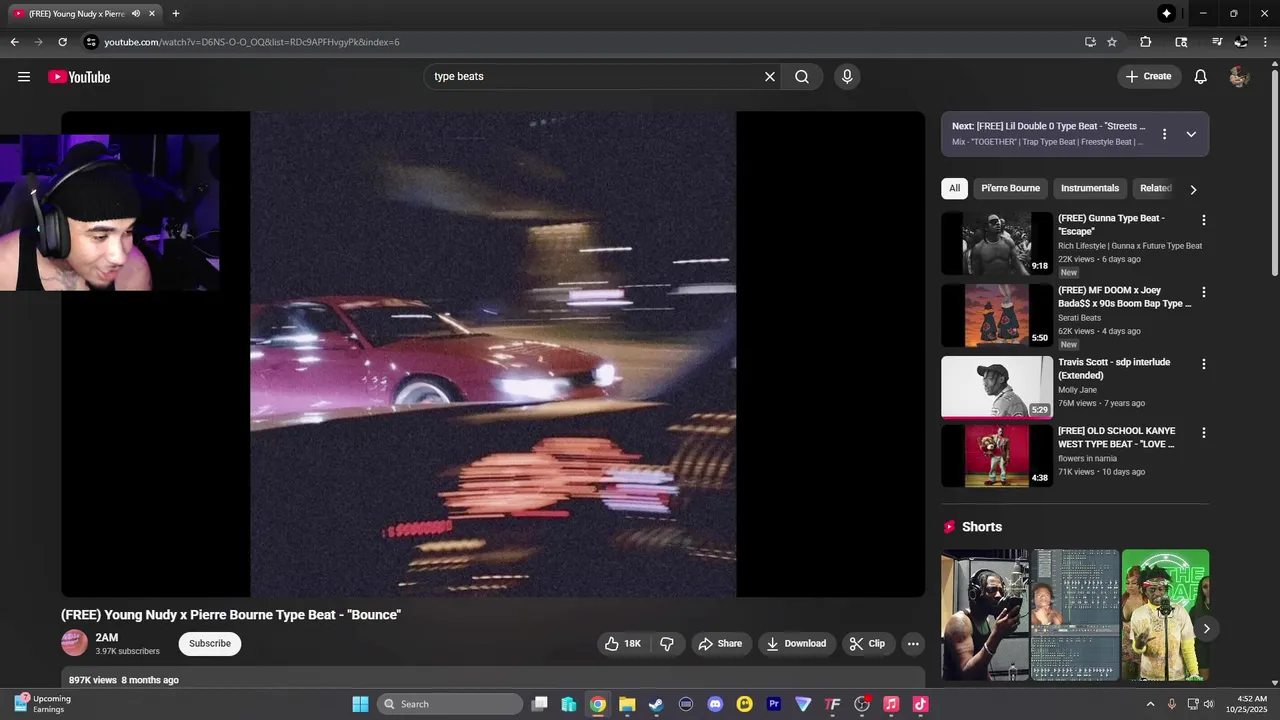
Task: Open Premiere Pro from the taskbar
Action: click(774, 704)
